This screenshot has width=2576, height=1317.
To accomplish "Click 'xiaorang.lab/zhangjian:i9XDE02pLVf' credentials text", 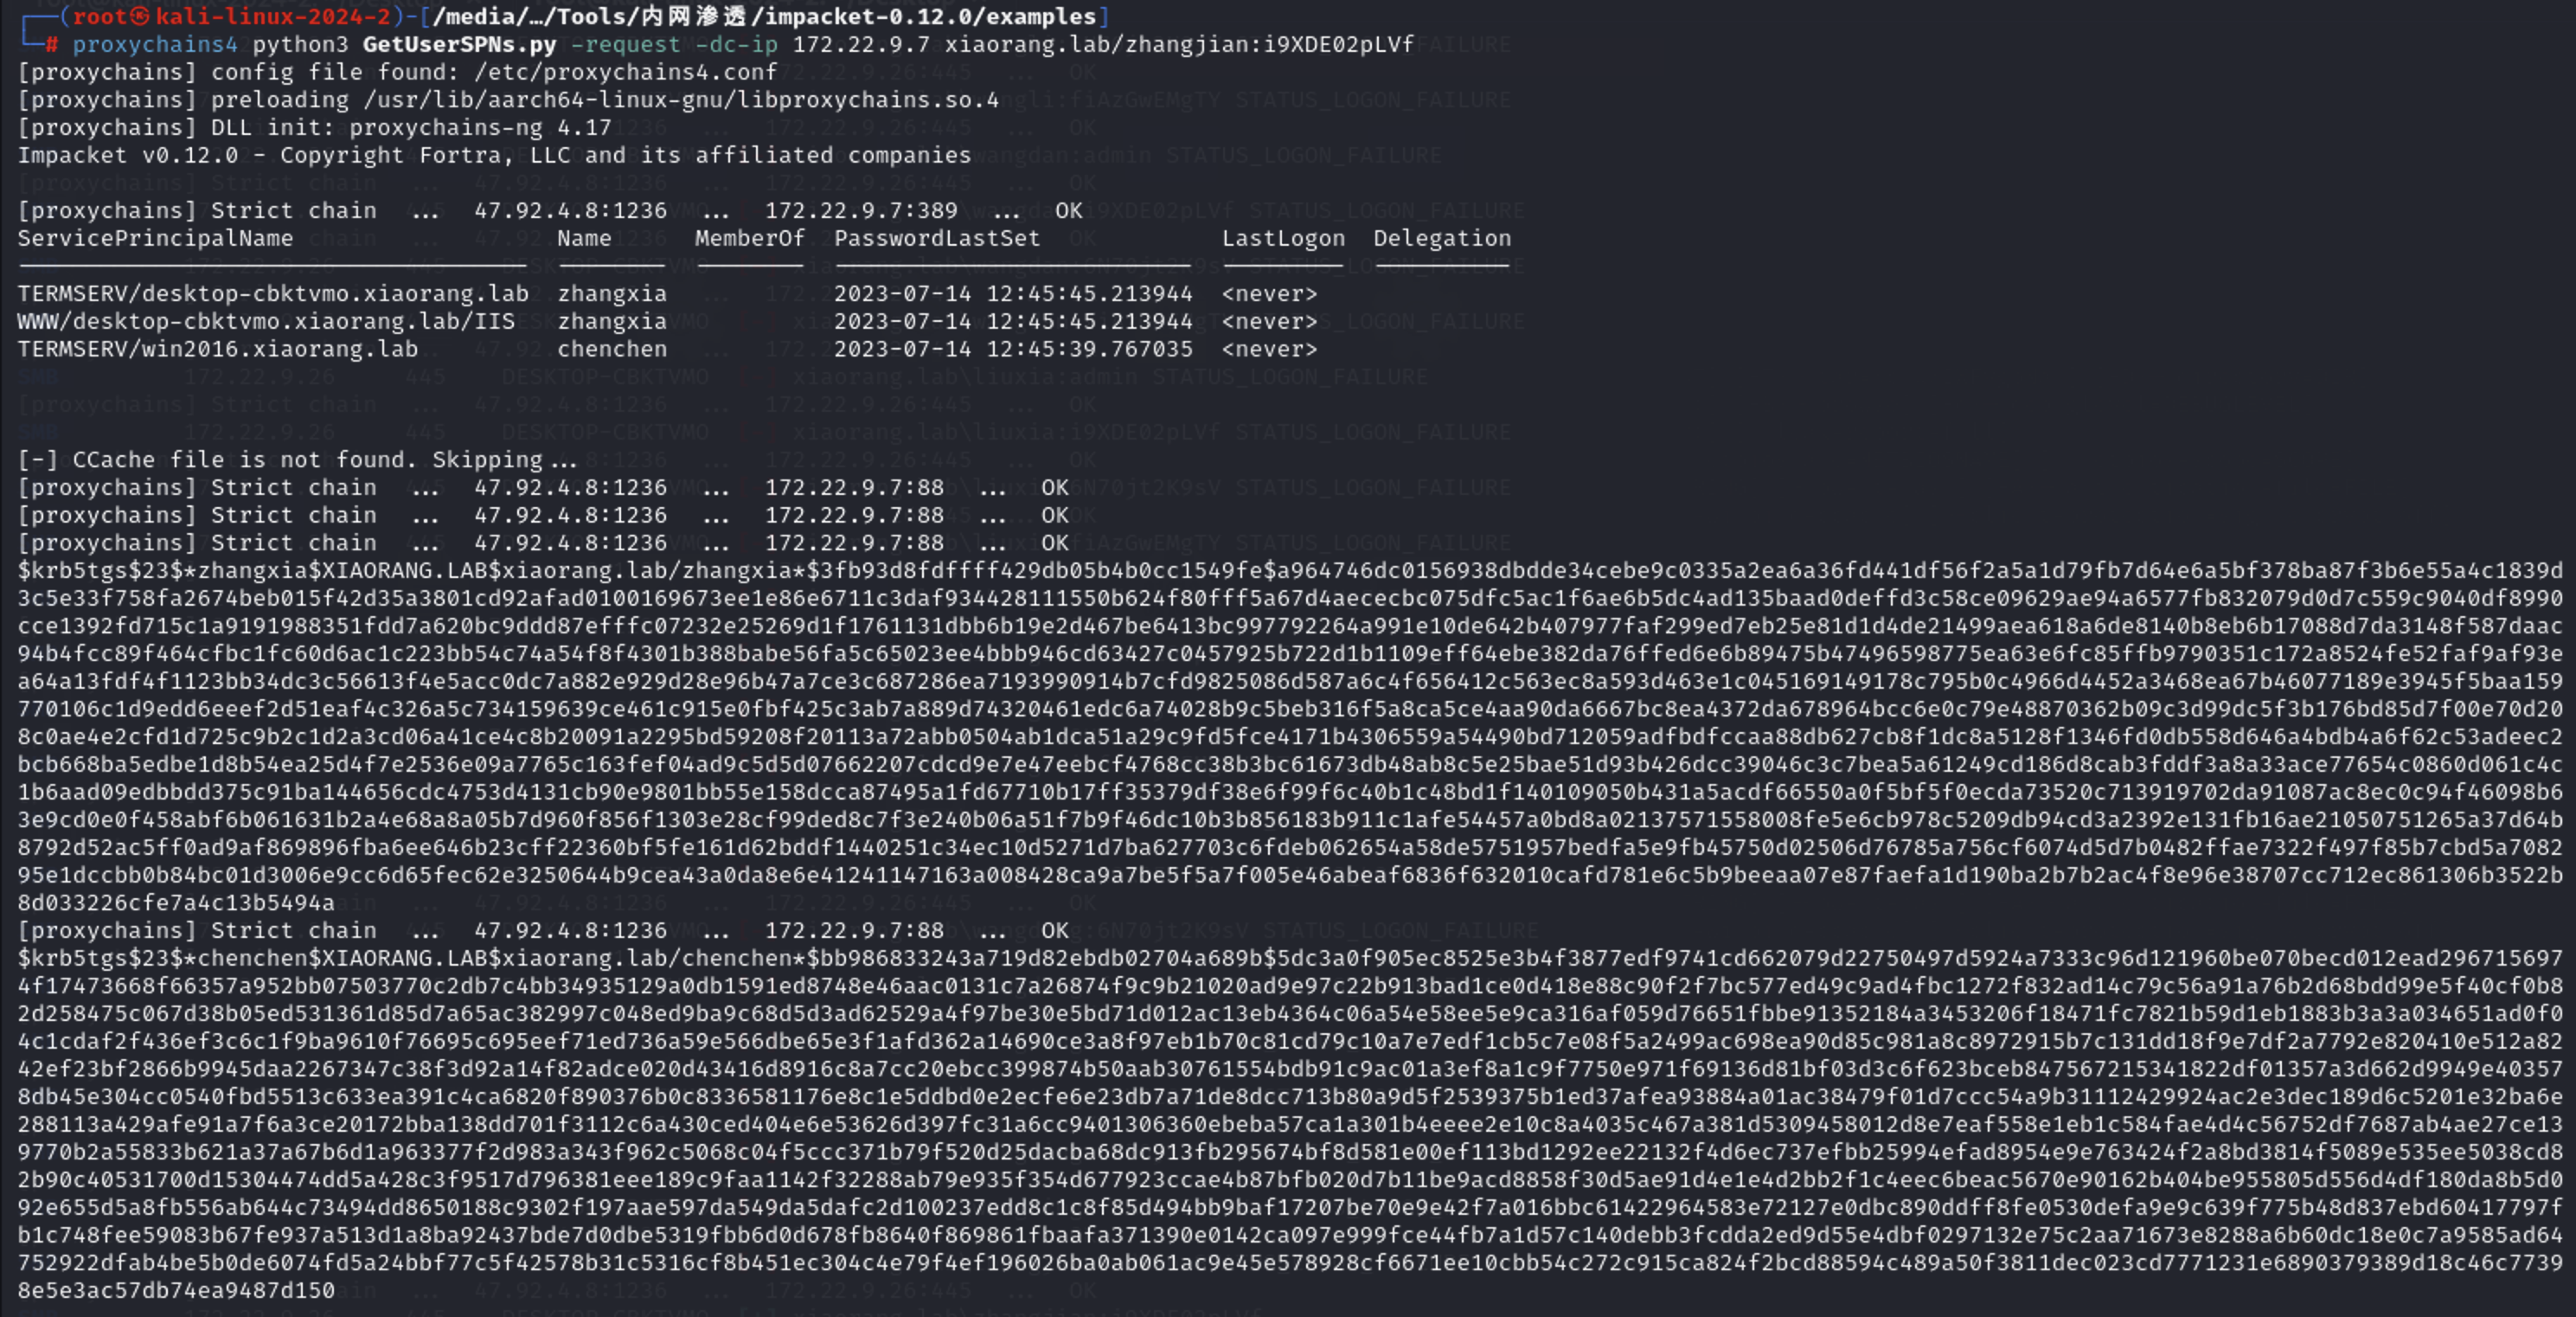I will tap(1179, 45).
